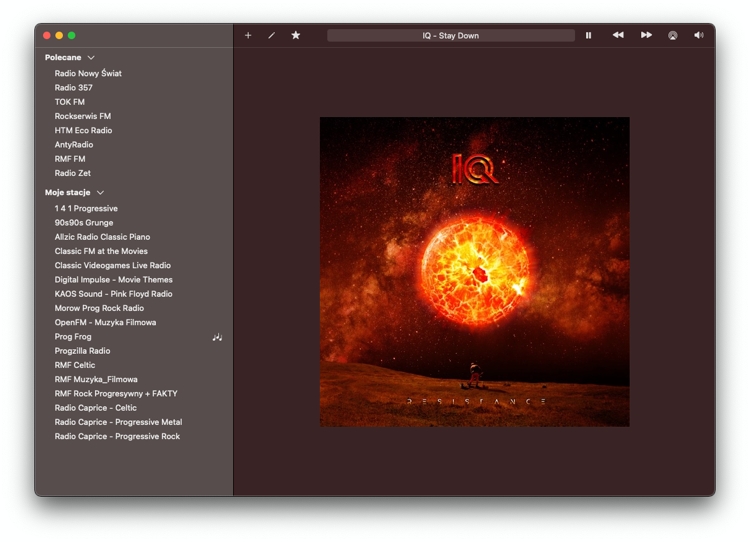Pause playback of IQ - Stay Down
This screenshot has width=750, height=542.
click(588, 35)
